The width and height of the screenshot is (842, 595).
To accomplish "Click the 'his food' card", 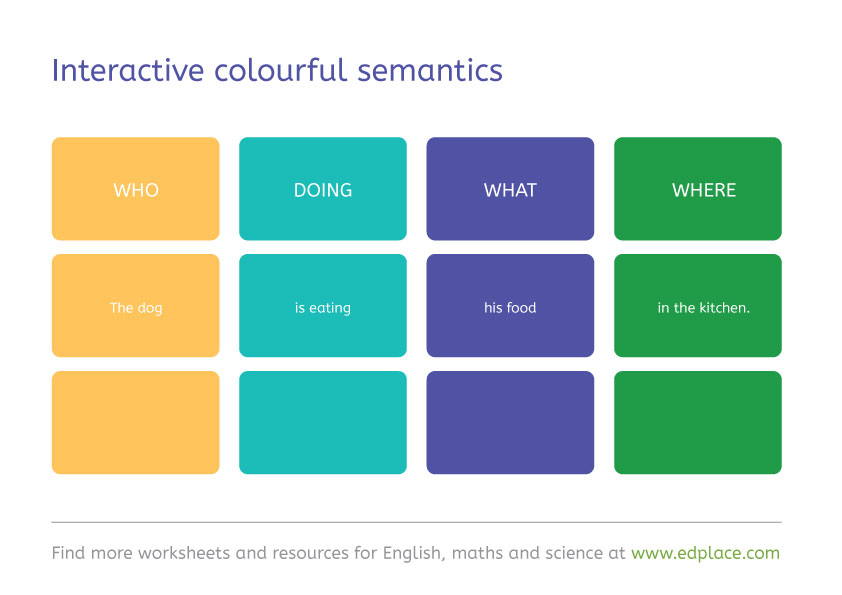I will pyautogui.click(x=510, y=306).
